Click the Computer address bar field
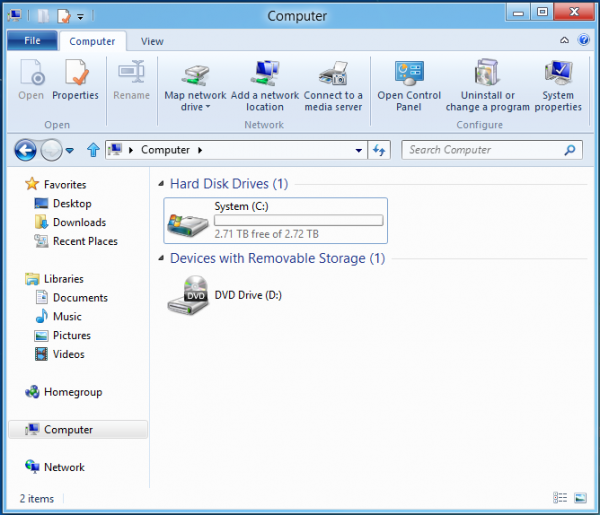This screenshot has height=515, width=600. (x=236, y=150)
